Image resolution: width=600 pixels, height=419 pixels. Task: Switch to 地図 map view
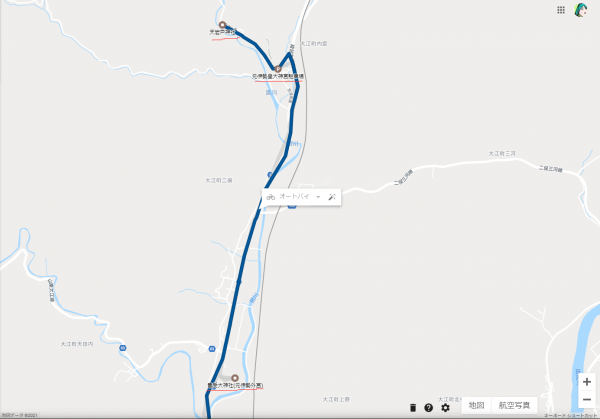tap(476, 405)
